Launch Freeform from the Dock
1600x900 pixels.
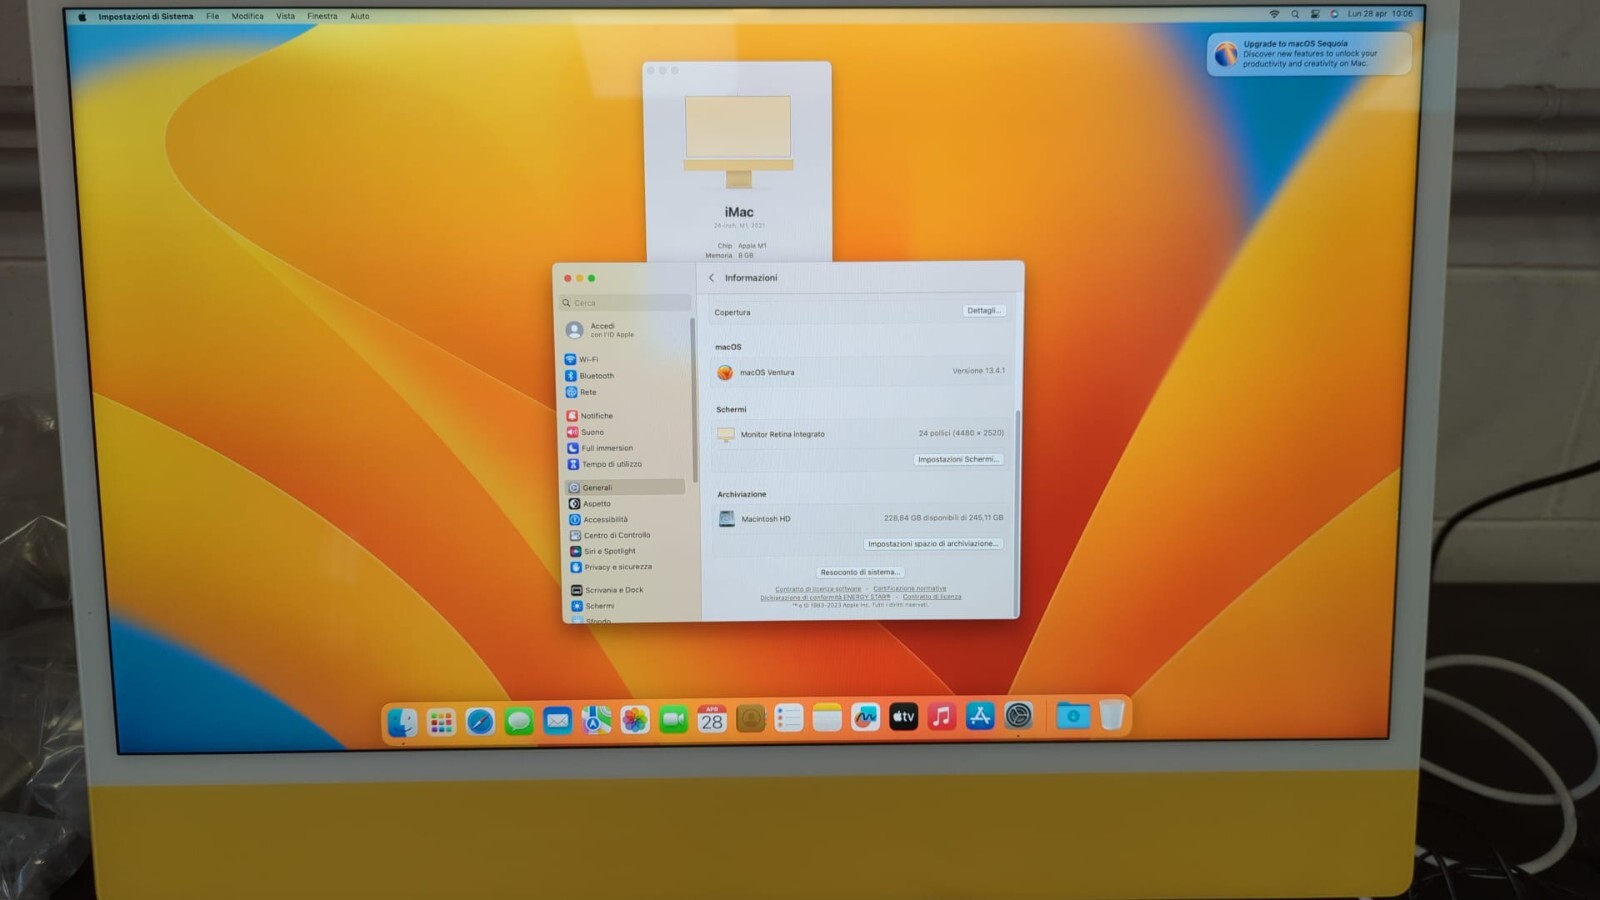point(865,717)
